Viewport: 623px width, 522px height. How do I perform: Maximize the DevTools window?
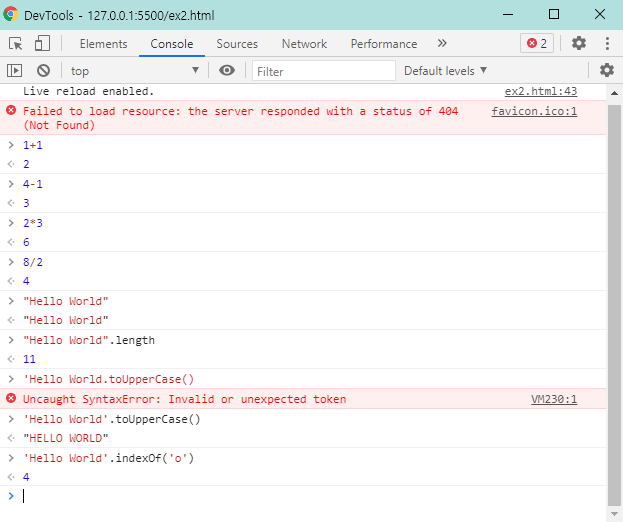(x=554, y=15)
